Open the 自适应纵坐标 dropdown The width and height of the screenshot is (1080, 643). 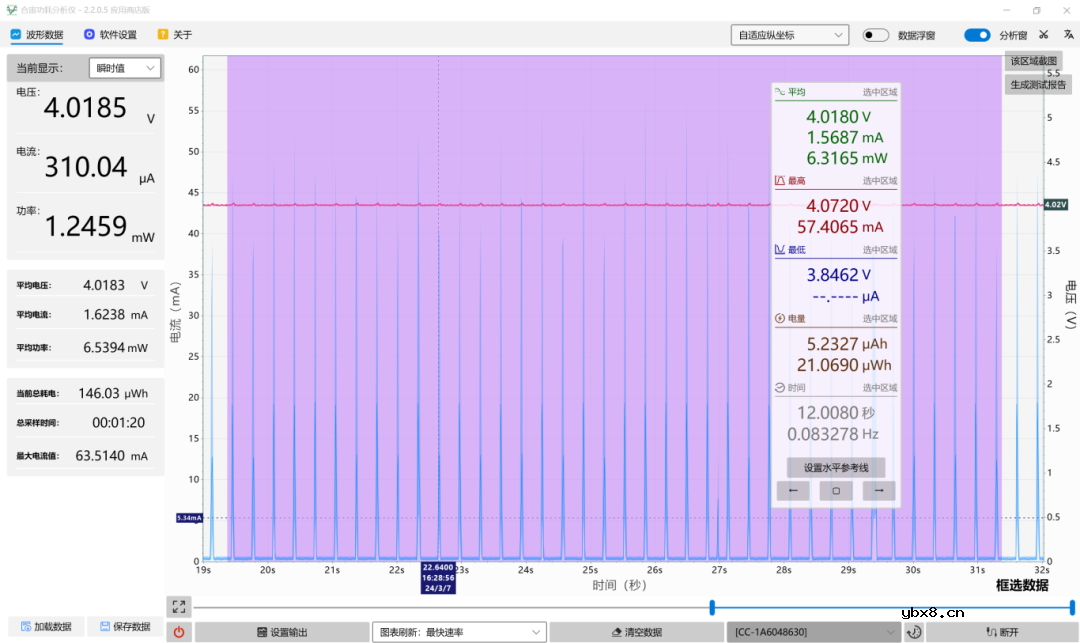click(x=789, y=35)
